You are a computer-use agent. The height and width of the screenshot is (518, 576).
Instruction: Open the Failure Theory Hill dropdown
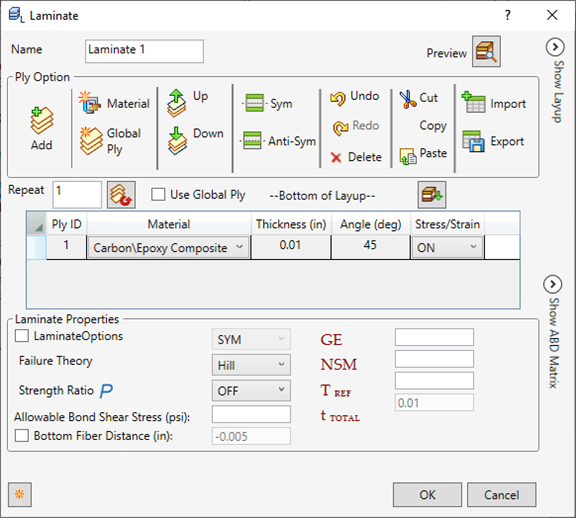251,365
